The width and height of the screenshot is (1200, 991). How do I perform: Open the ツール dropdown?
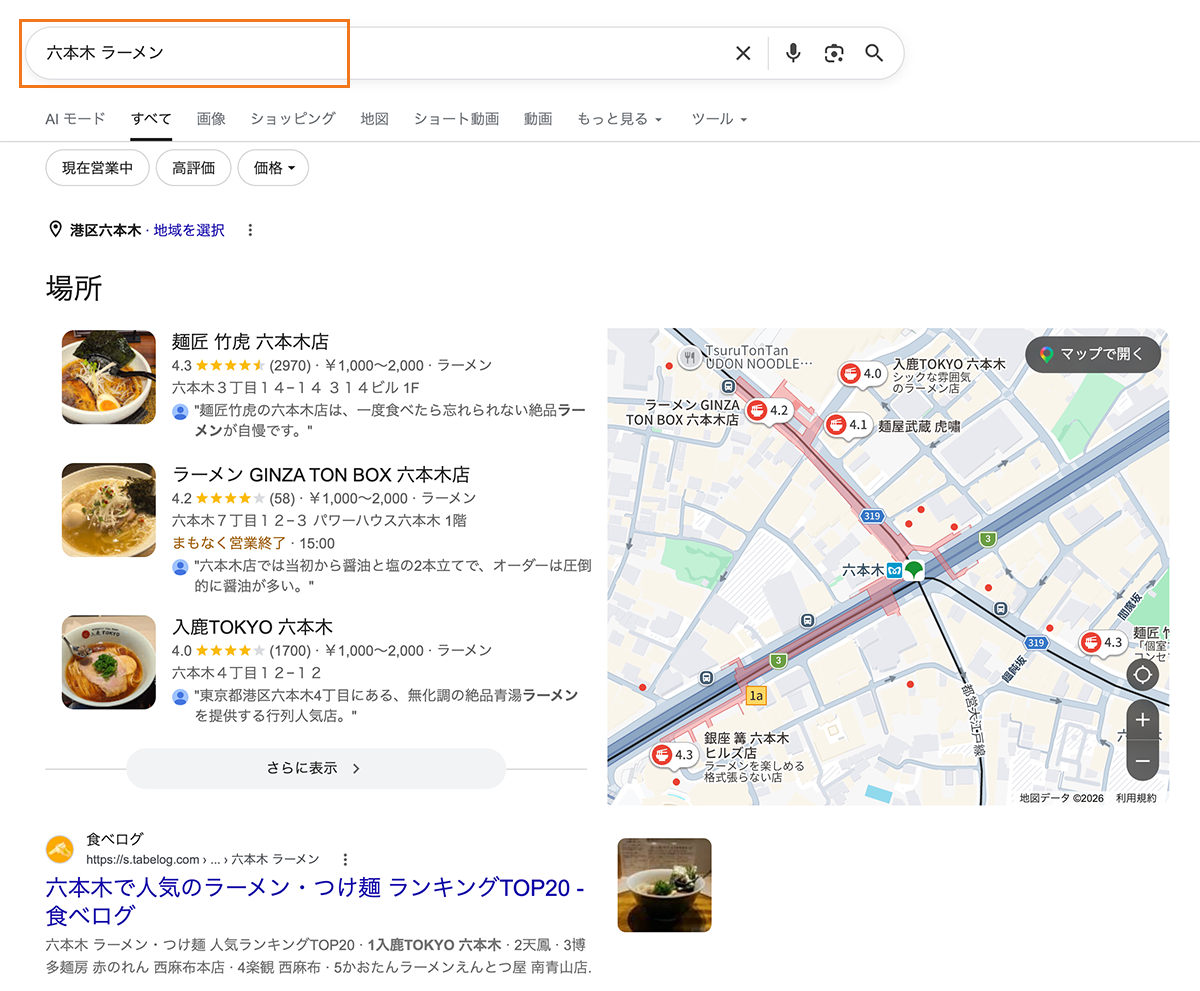pyautogui.click(x=719, y=119)
